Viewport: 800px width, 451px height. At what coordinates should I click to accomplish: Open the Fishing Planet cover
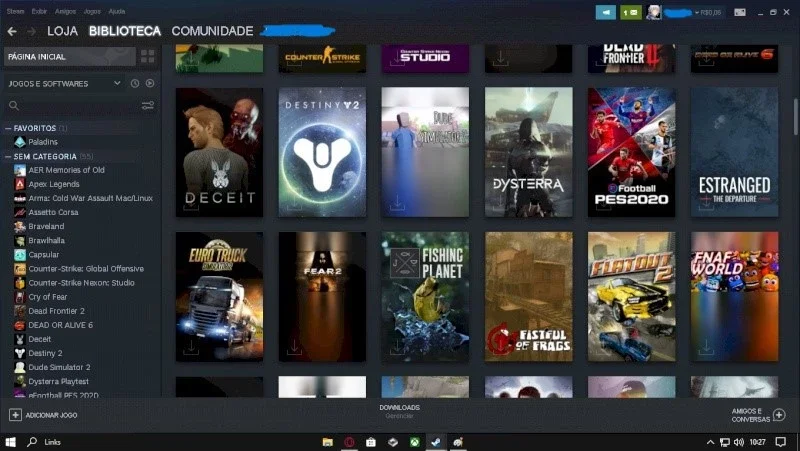[x=426, y=297]
